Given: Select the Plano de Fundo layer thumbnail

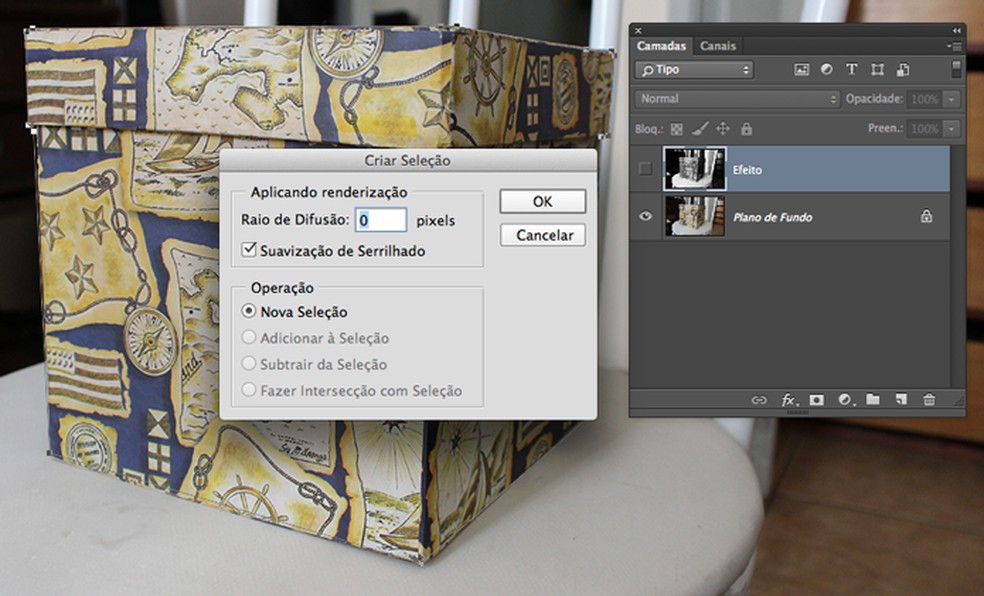Looking at the screenshot, I should coord(695,216).
